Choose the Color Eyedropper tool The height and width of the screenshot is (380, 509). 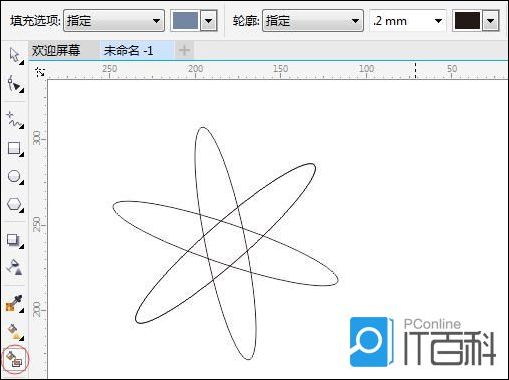coord(14,303)
